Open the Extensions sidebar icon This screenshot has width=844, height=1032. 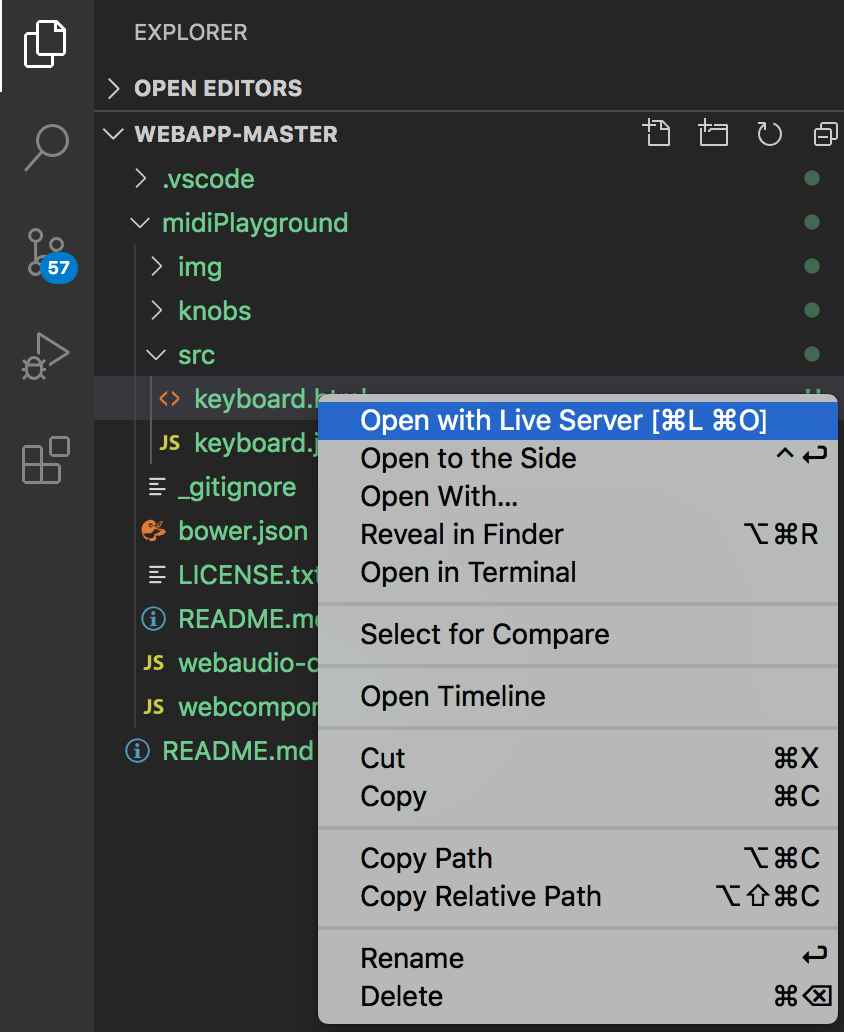44,458
